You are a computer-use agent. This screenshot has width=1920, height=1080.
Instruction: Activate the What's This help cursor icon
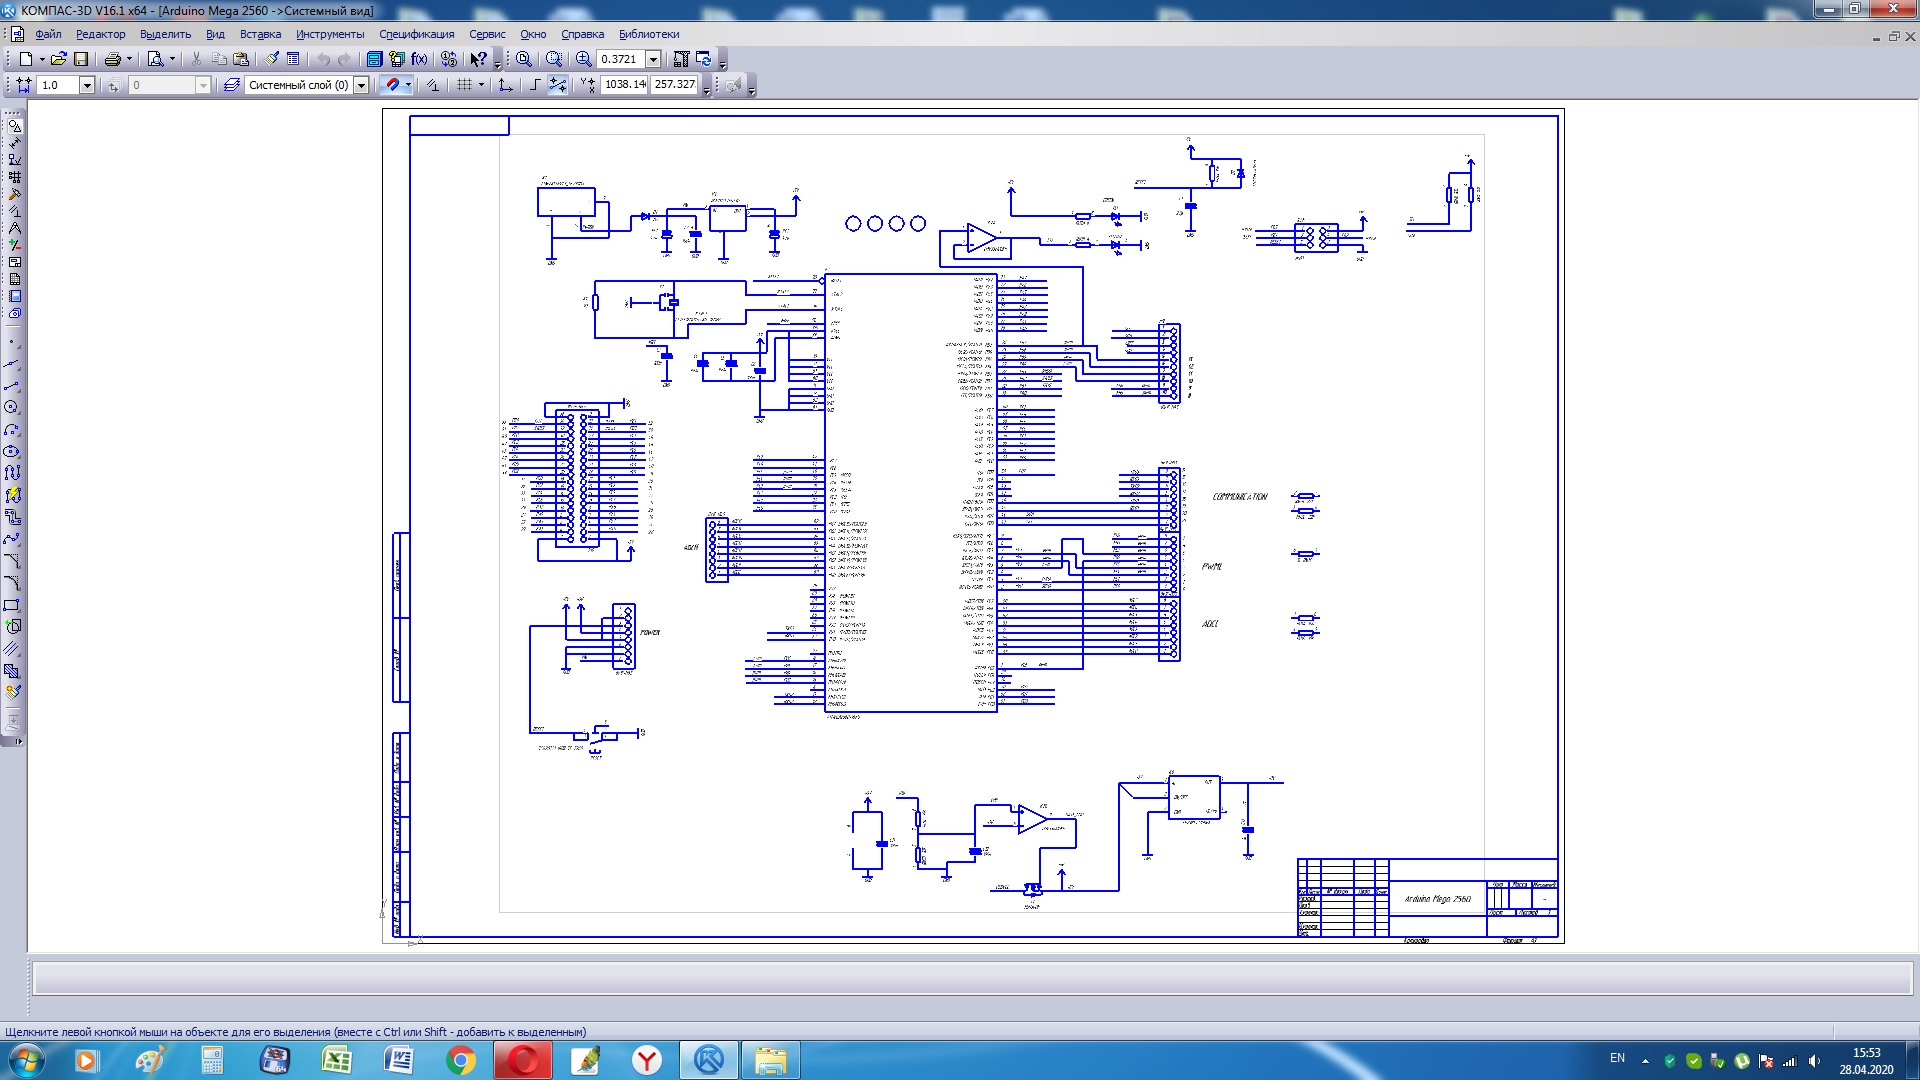point(479,59)
